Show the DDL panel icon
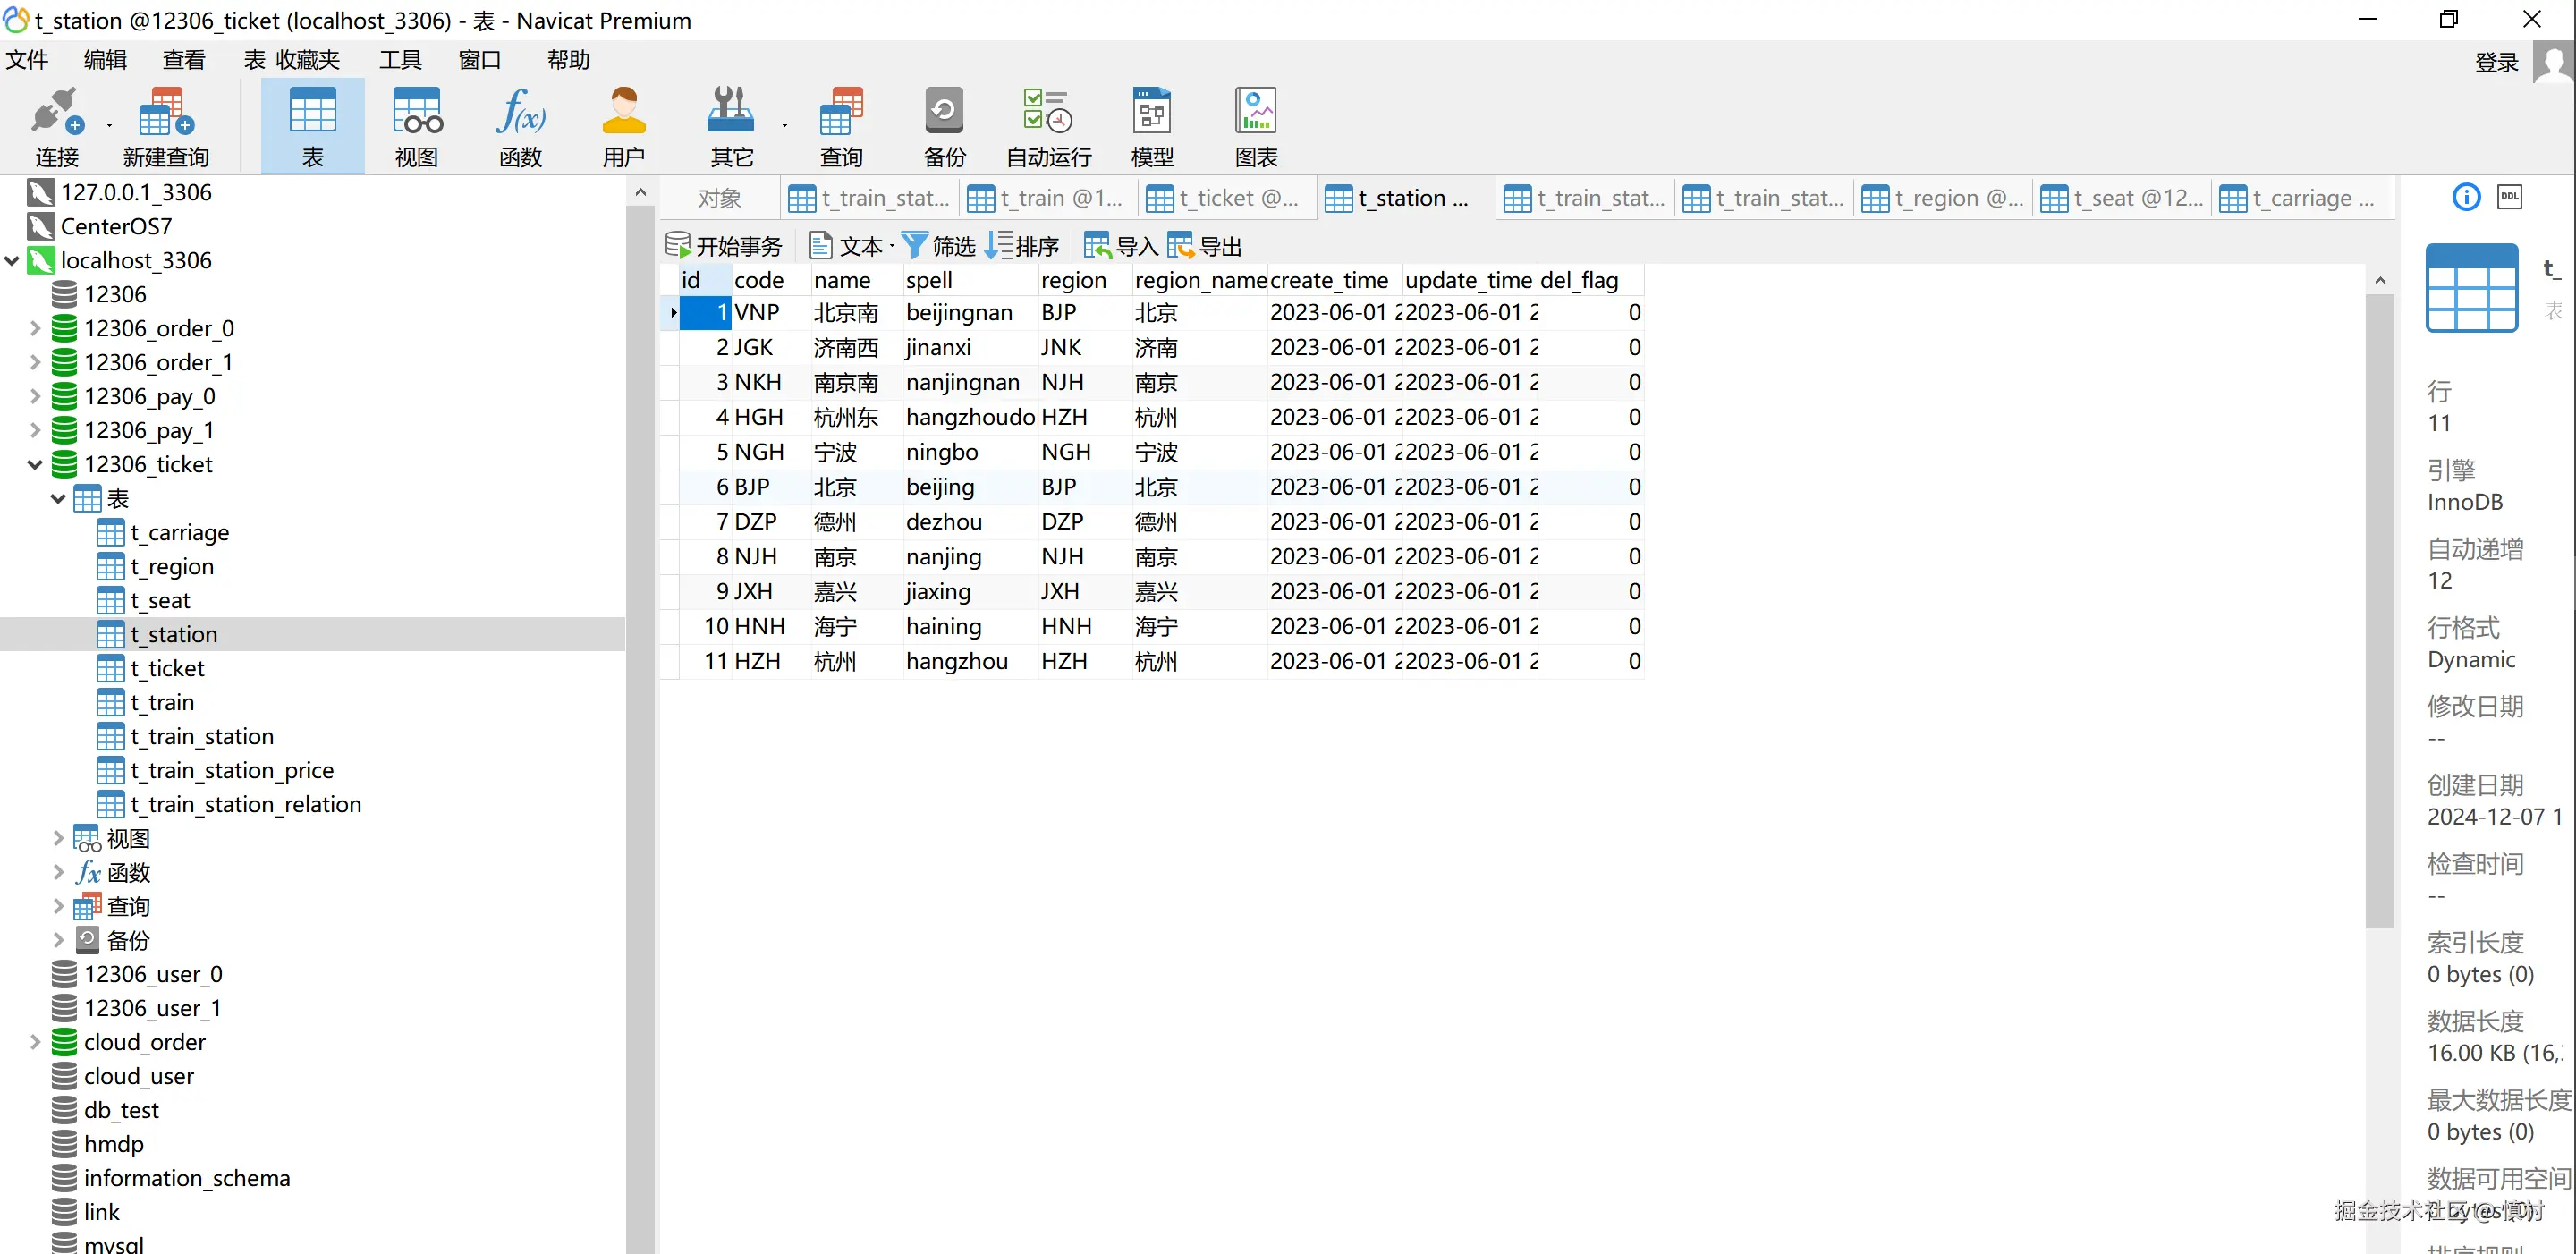2576x1254 pixels. (2509, 197)
